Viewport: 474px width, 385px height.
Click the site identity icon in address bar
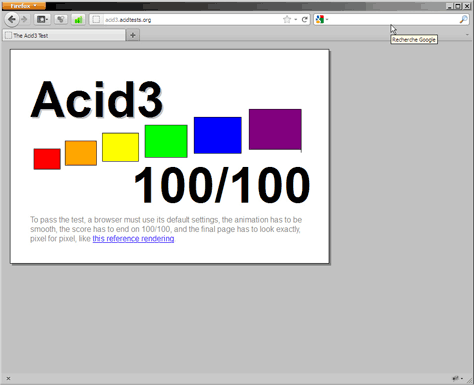96,20
